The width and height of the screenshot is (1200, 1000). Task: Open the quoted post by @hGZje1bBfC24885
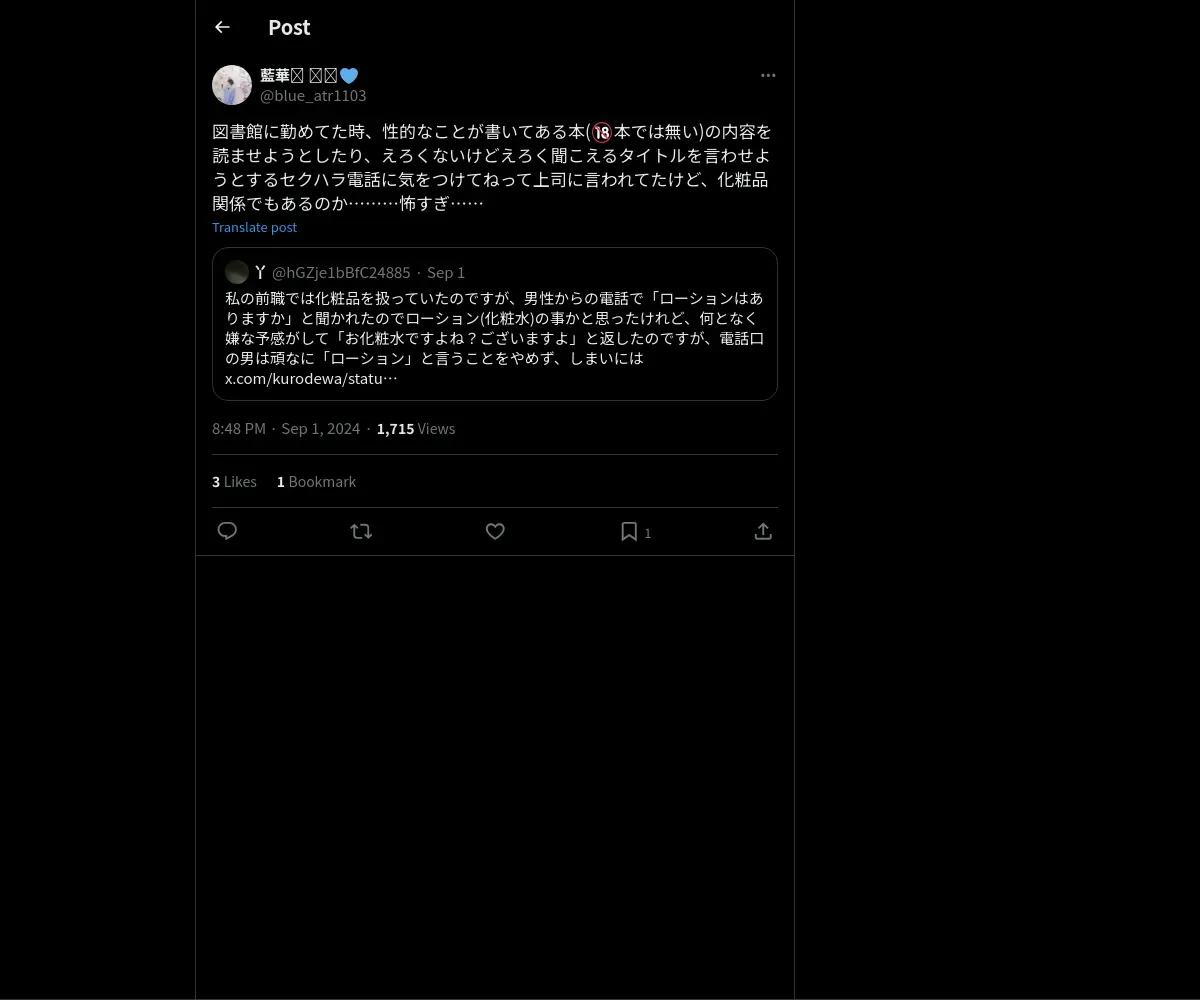click(495, 324)
